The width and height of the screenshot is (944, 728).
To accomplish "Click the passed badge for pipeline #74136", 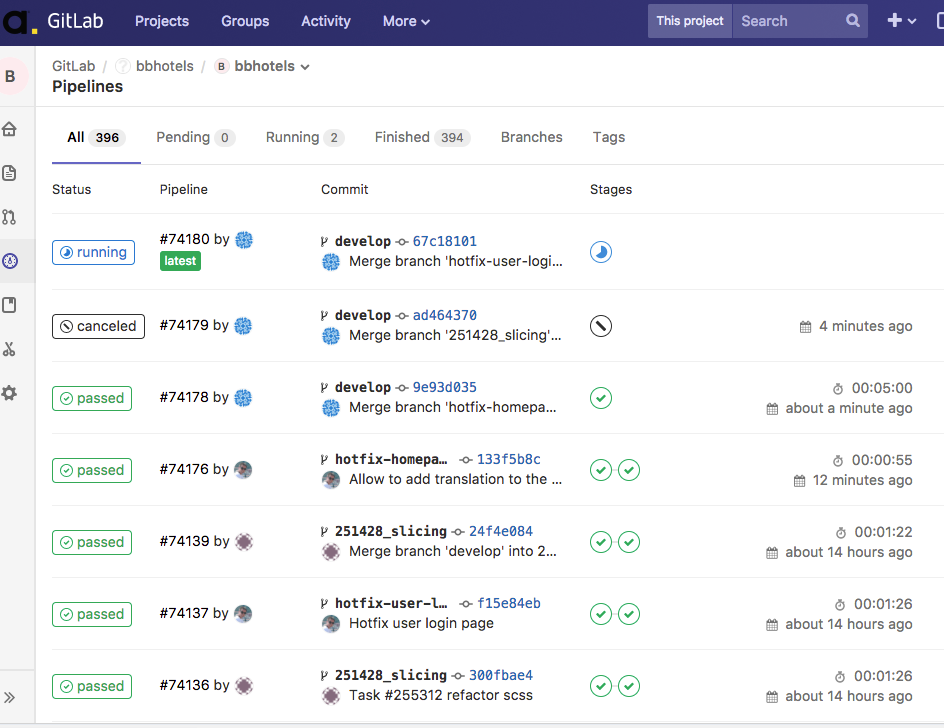I will (x=92, y=686).
